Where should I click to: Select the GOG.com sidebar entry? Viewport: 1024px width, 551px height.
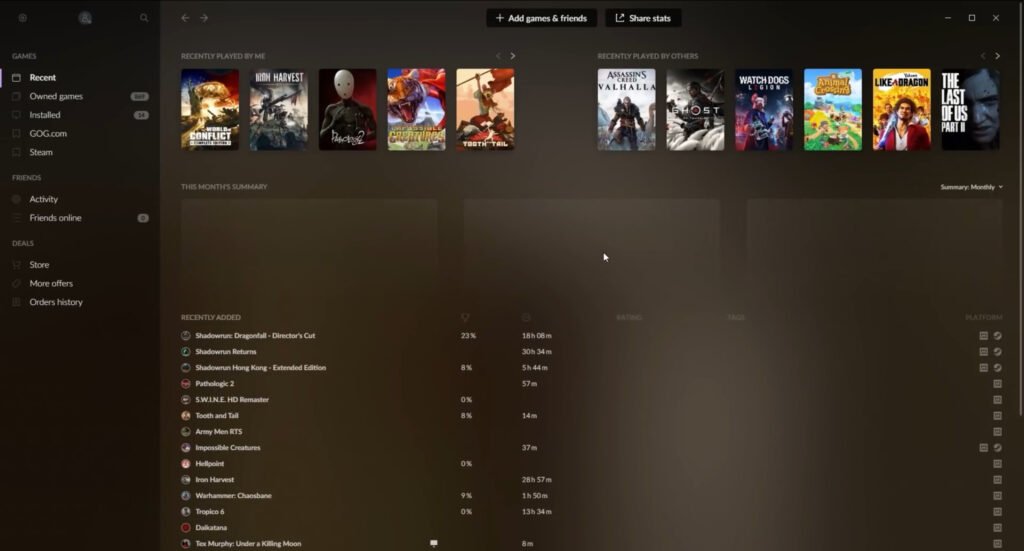click(x=48, y=133)
